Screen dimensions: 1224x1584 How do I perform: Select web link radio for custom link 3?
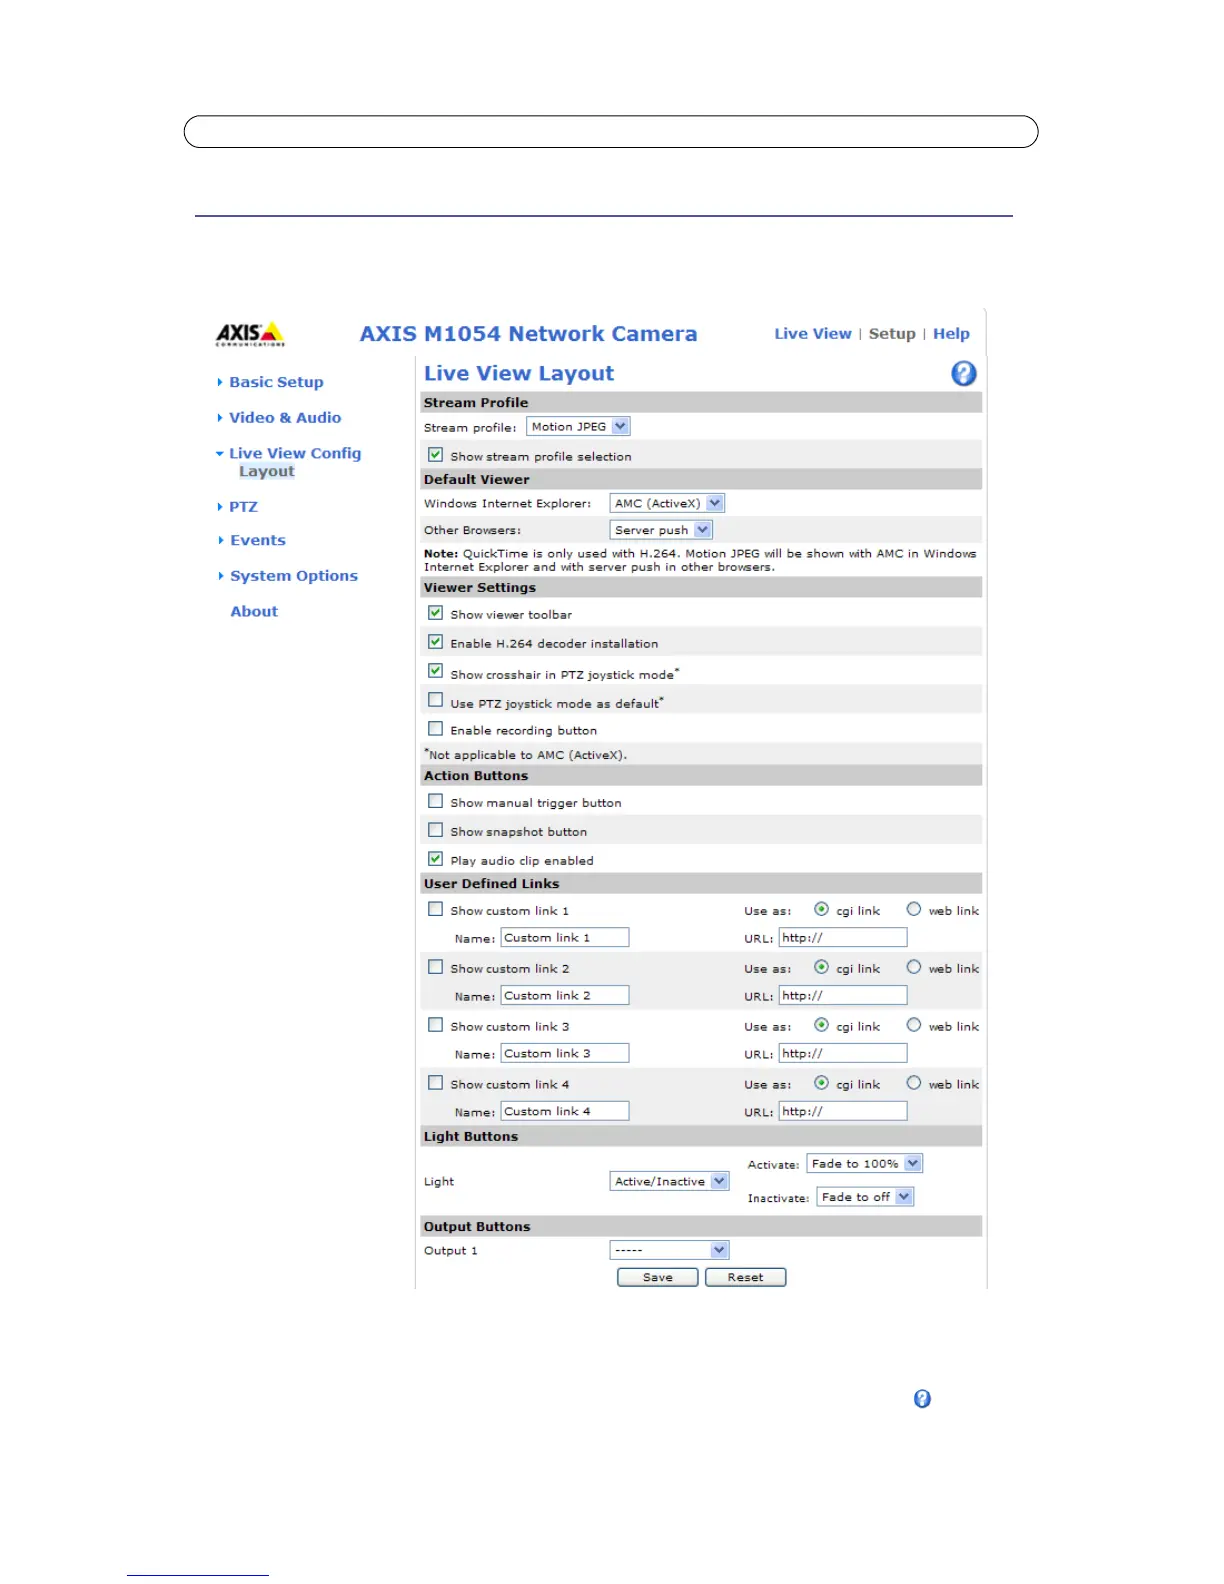click(913, 1025)
